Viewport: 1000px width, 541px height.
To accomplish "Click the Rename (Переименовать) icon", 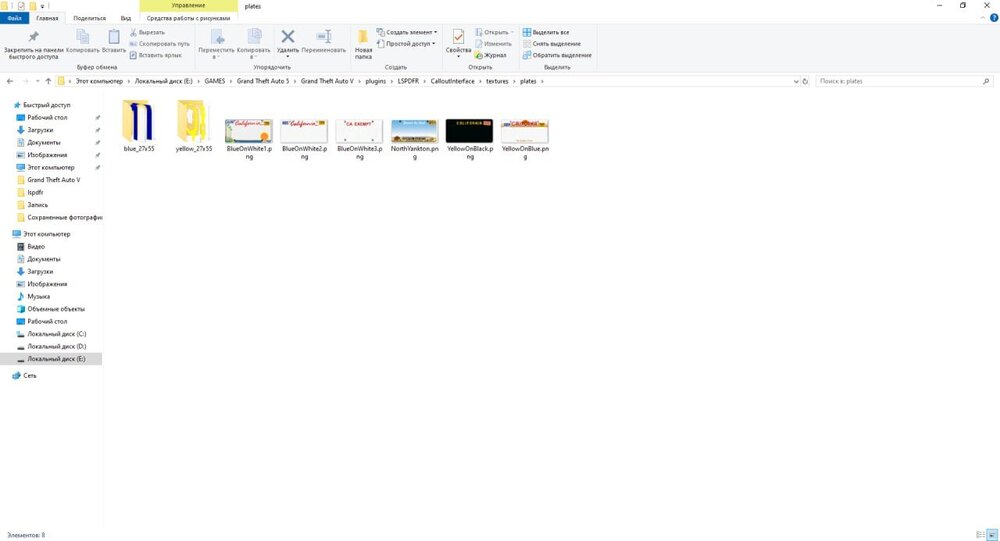I will click(324, 37).
